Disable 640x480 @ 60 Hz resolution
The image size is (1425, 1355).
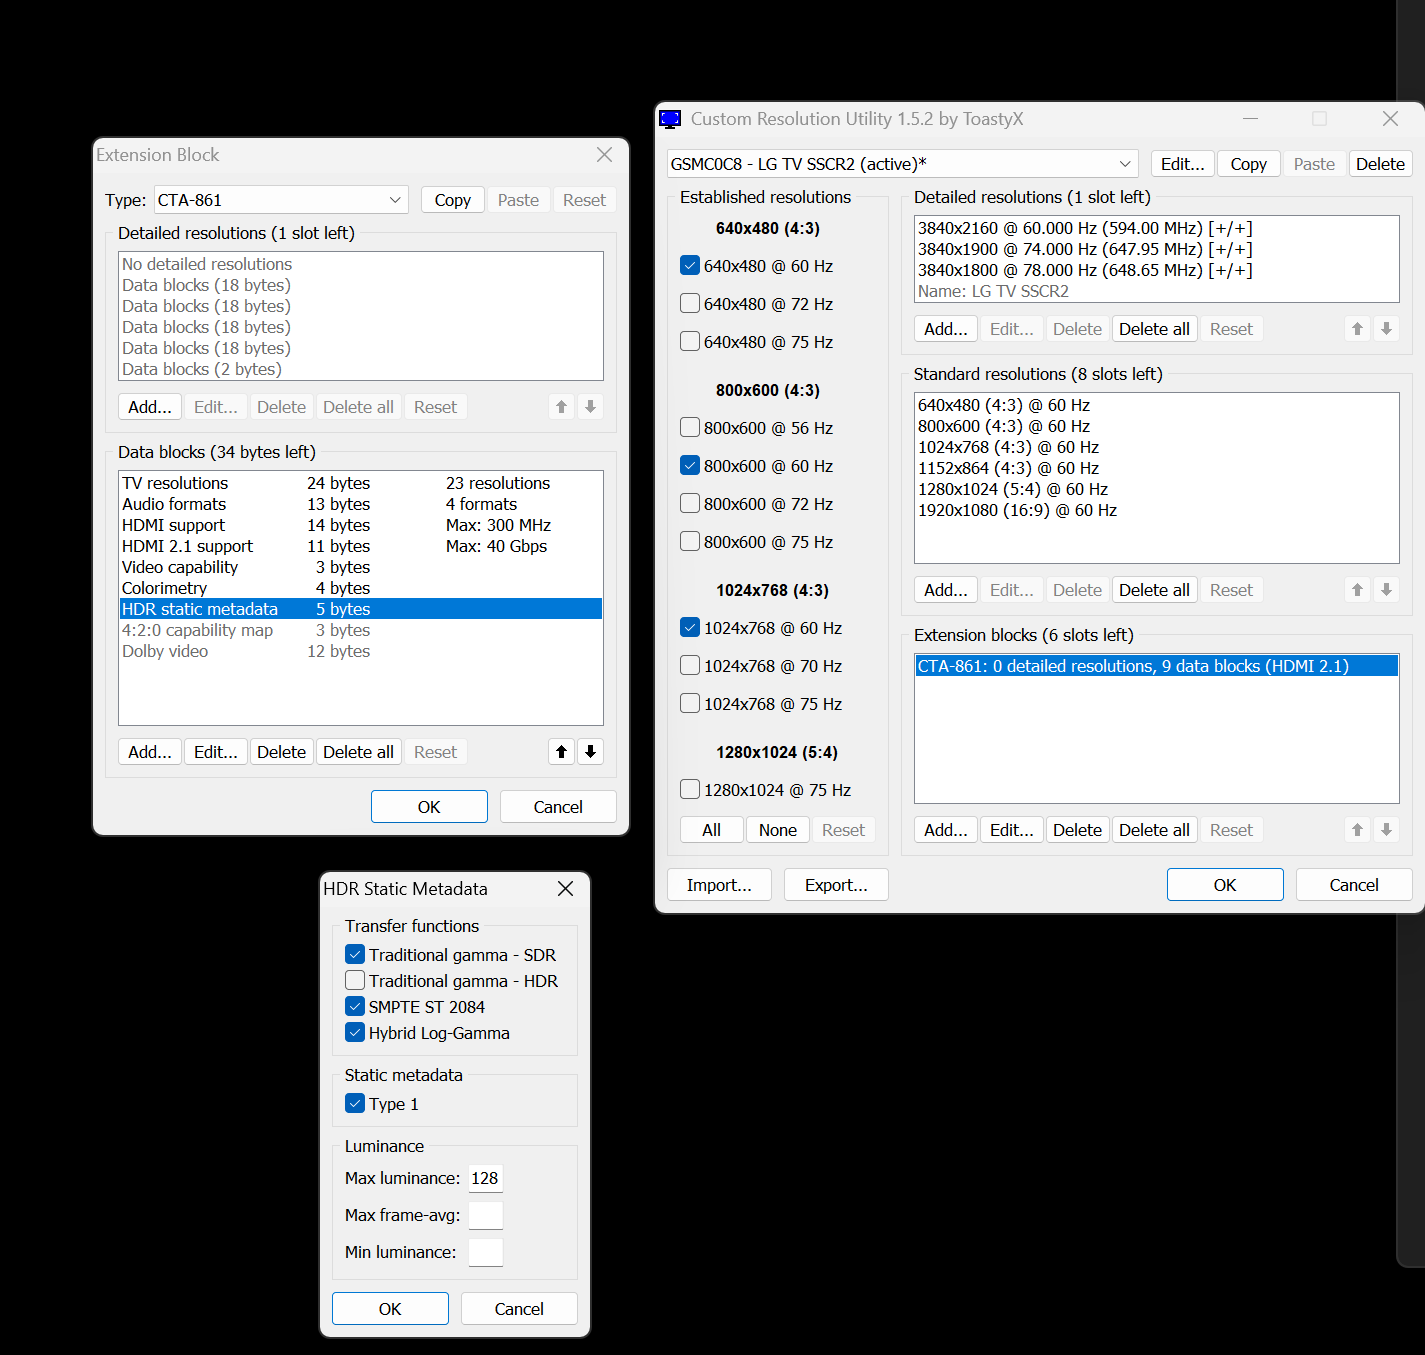point(689,265)
